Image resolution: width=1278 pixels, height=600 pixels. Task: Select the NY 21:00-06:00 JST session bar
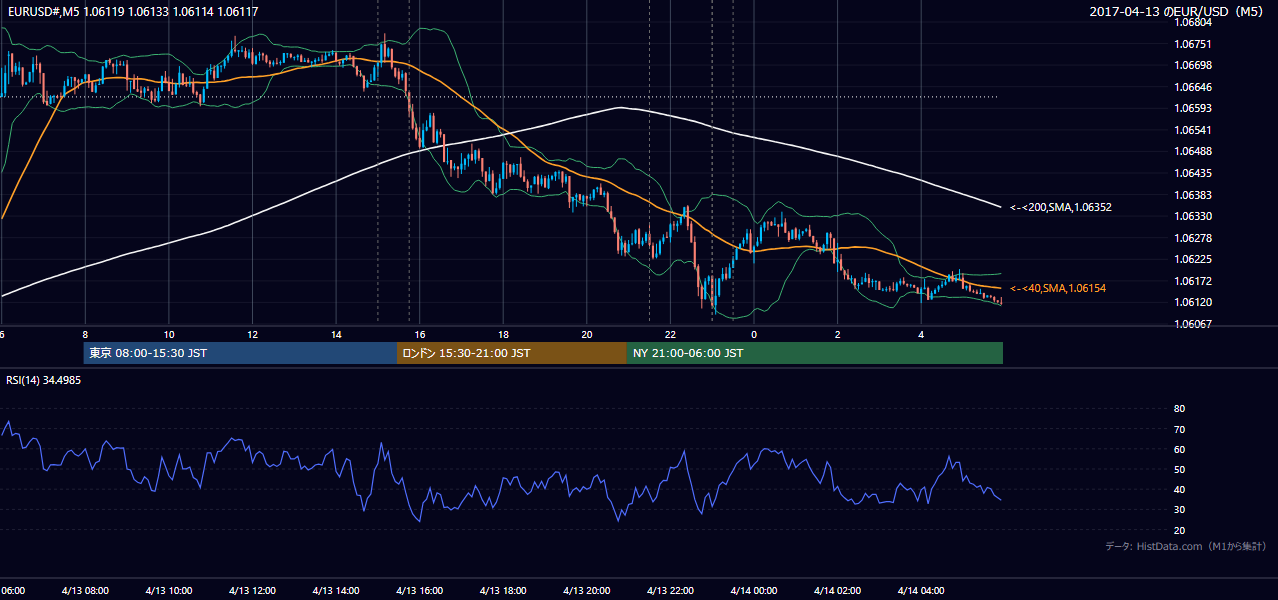(814, 353)
